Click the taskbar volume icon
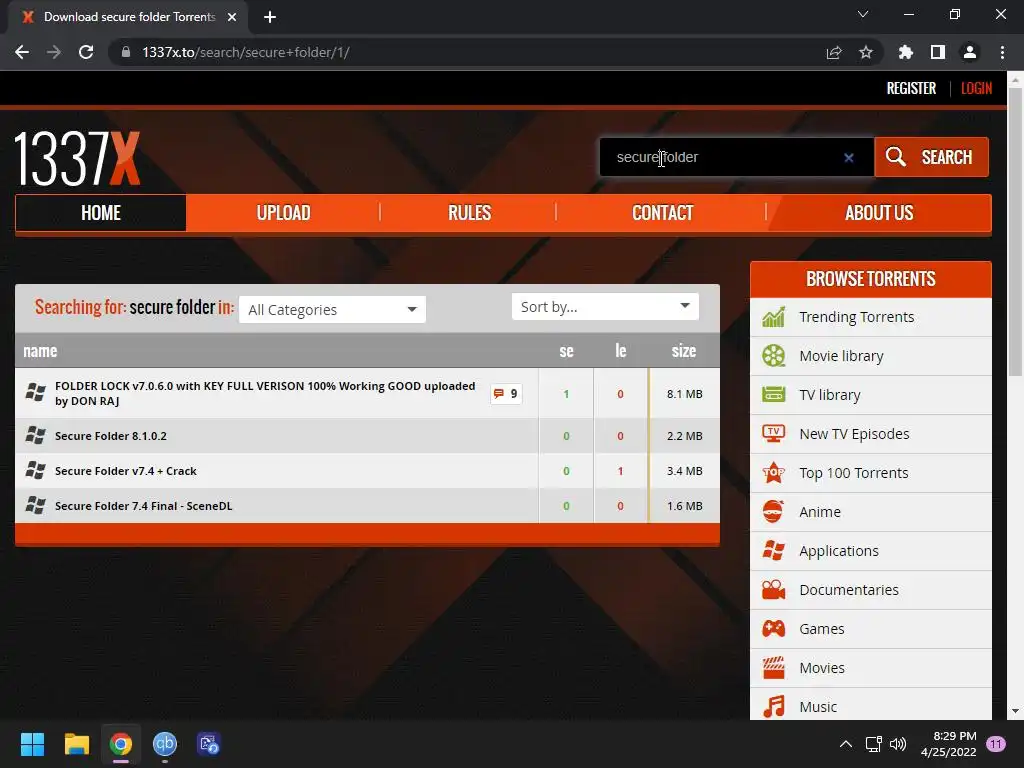This screenshot has width=1024, height=768. pyautogui.click(x=899, y=744)
